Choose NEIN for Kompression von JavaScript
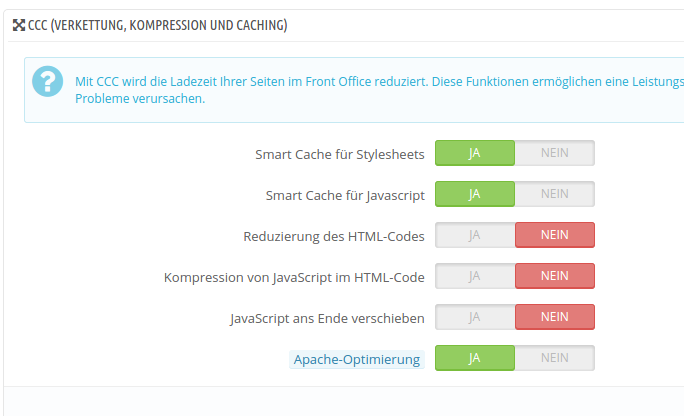Image resolution: width=684 pixels, height=416 pixels. pos(555,276)
